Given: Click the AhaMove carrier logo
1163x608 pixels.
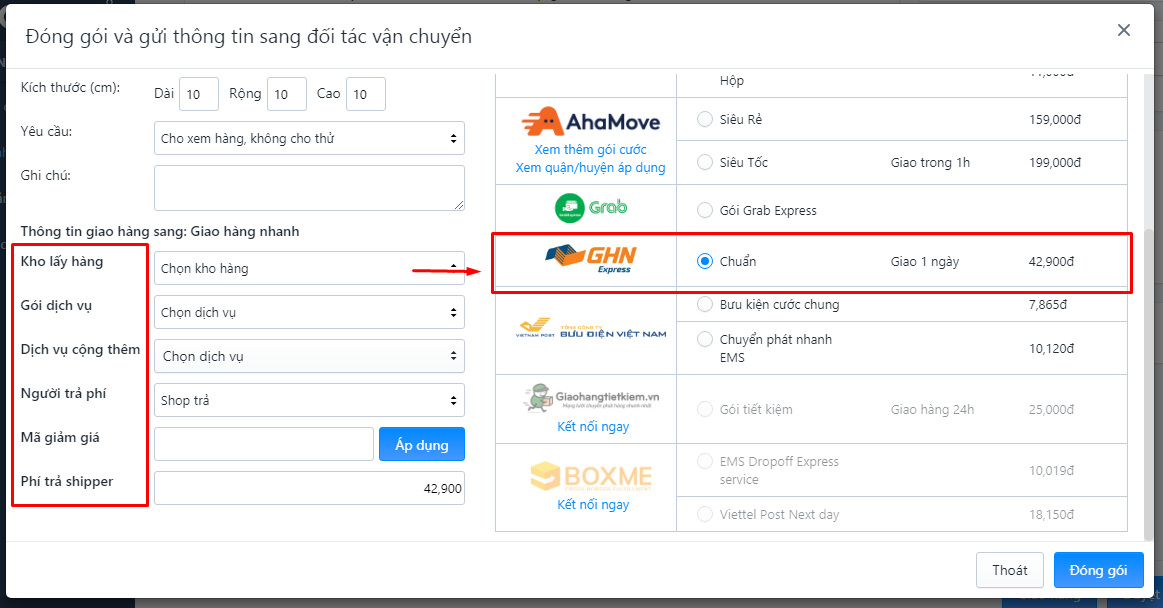Looking at the screenshot, I should pyautogui.click(x=590, y=122).
